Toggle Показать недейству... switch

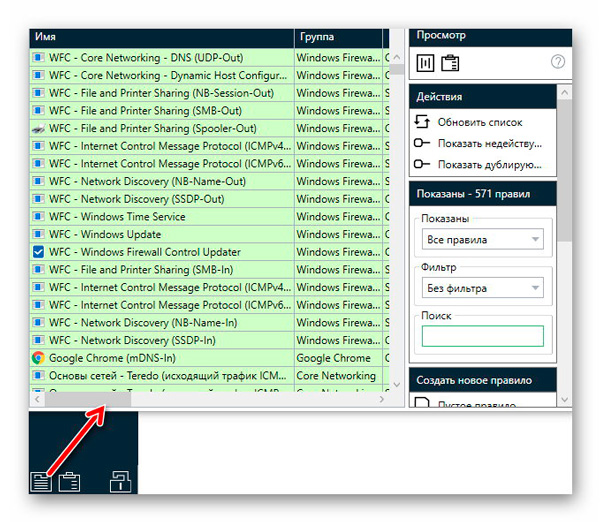422,143
